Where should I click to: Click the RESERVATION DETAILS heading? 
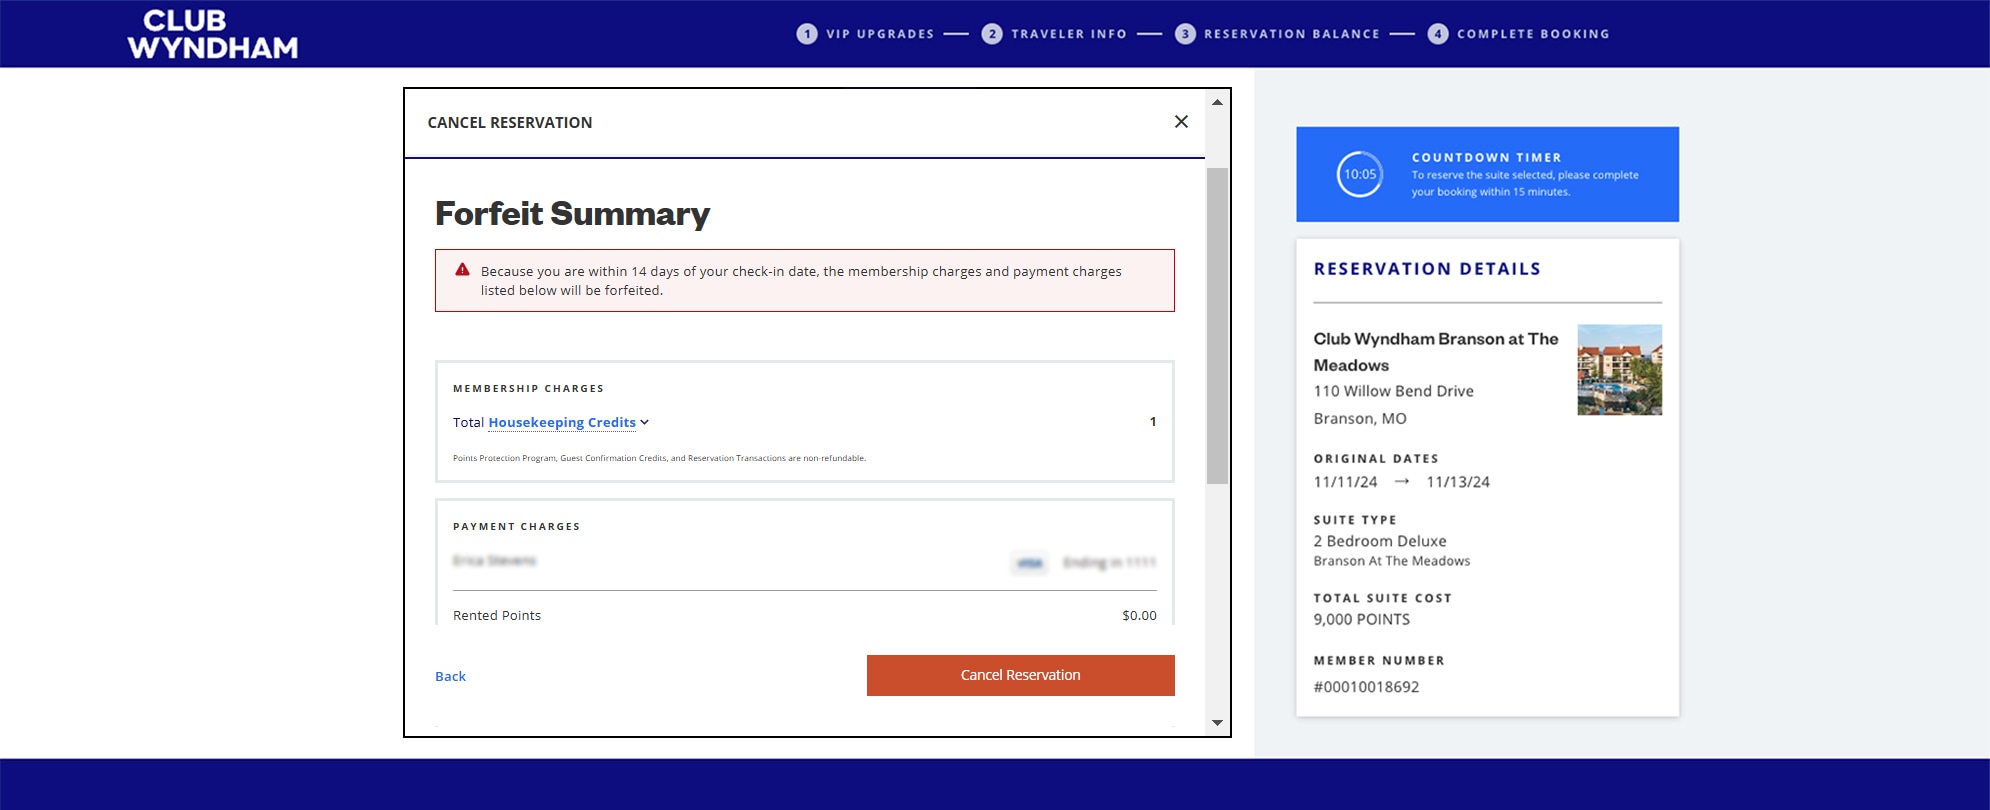pyautogui.click(x=1427, y=269)
